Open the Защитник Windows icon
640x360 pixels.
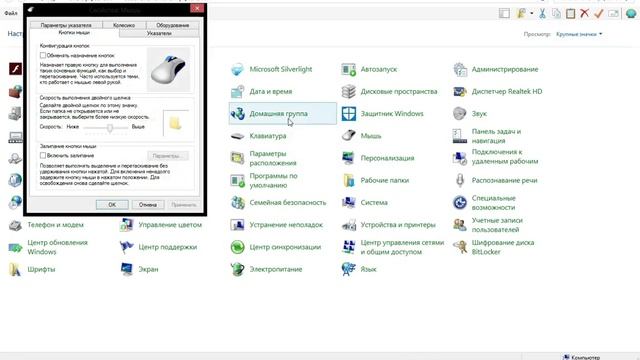[349, 114]
